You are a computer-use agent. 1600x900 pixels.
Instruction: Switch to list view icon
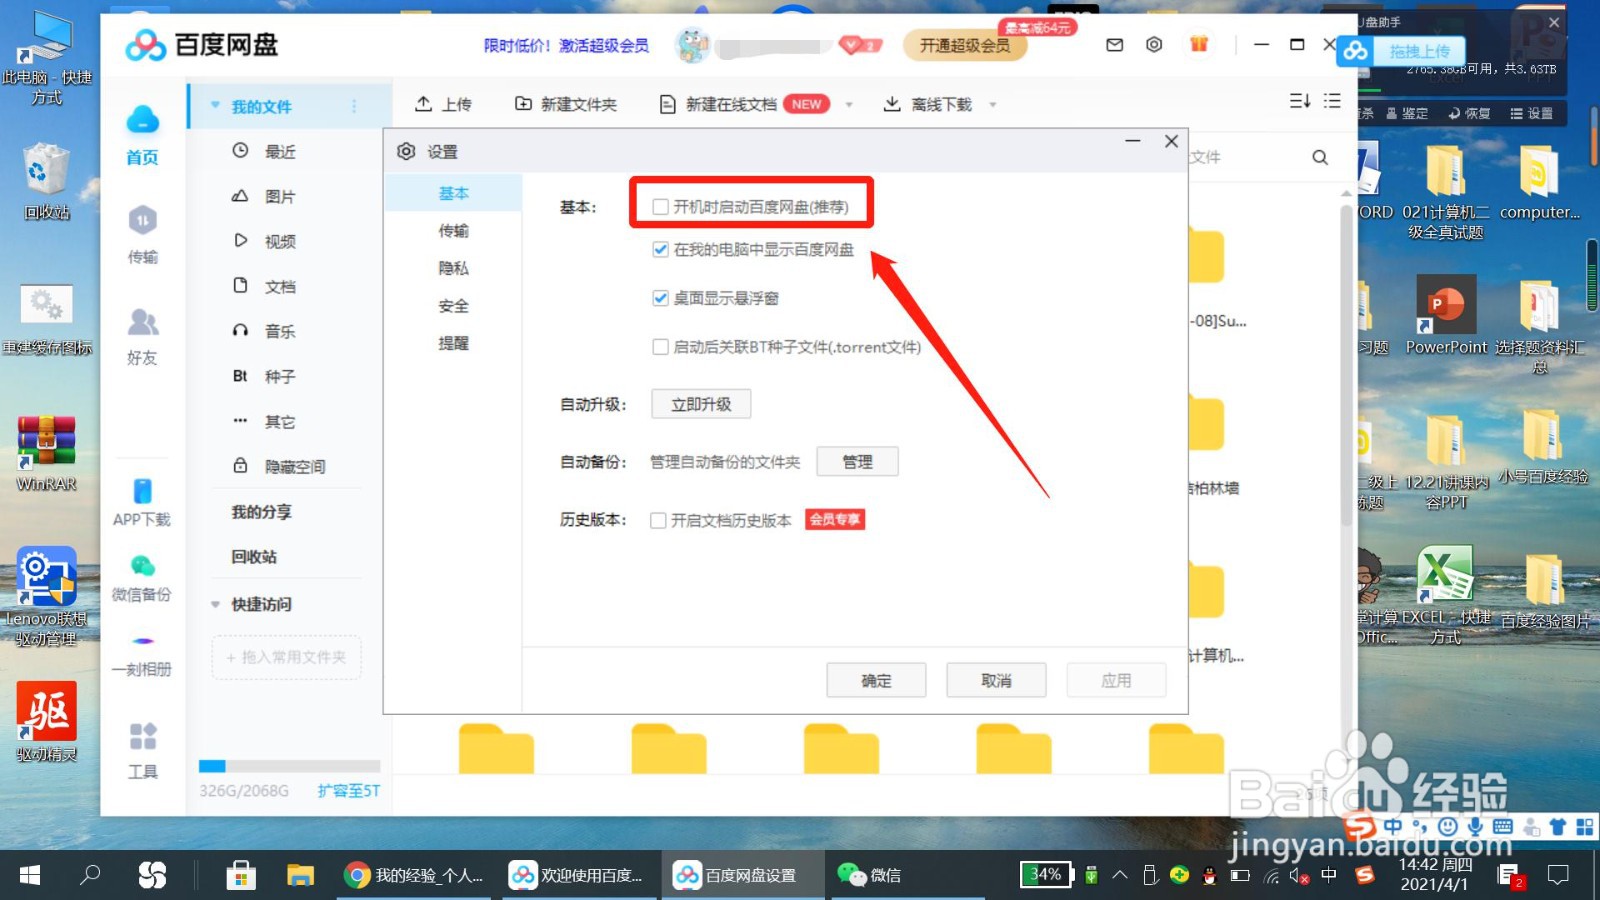(1332, 101)
